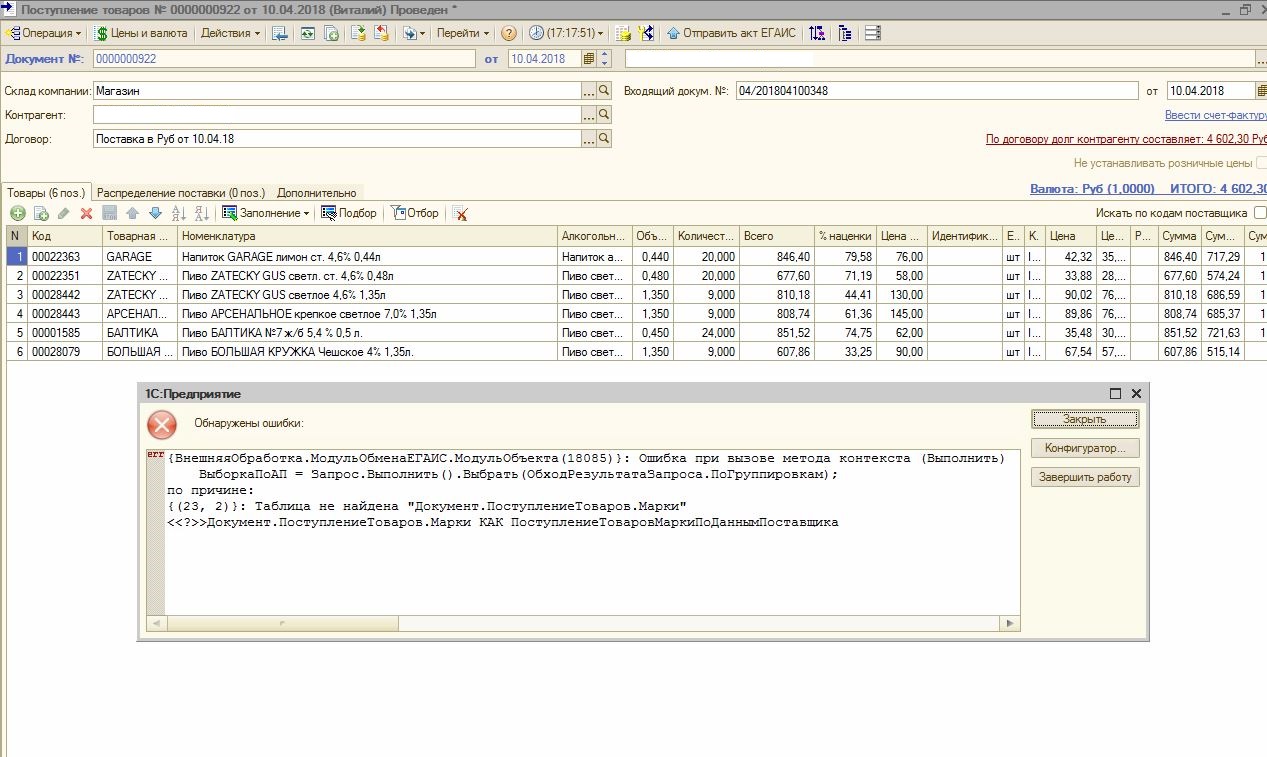Screen dimensions: 1267x757
Task: Click the sort ascending icon
Action: (x=179, y=213)
